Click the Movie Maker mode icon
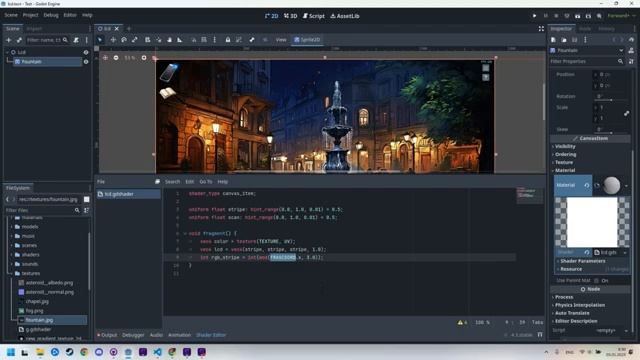Image resolution: width=640 pixels, height=360 pixels. tap(599, 16)
